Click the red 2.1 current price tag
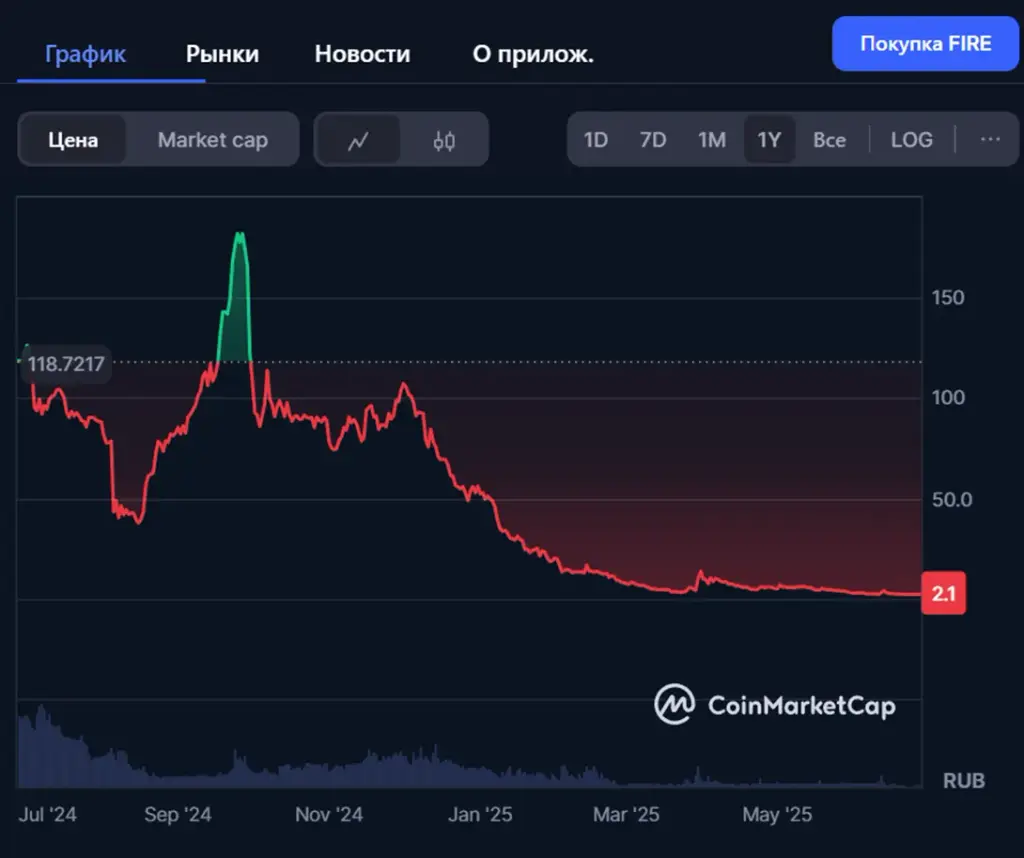This screenshot has height=858, width=1024. point(944,593)
